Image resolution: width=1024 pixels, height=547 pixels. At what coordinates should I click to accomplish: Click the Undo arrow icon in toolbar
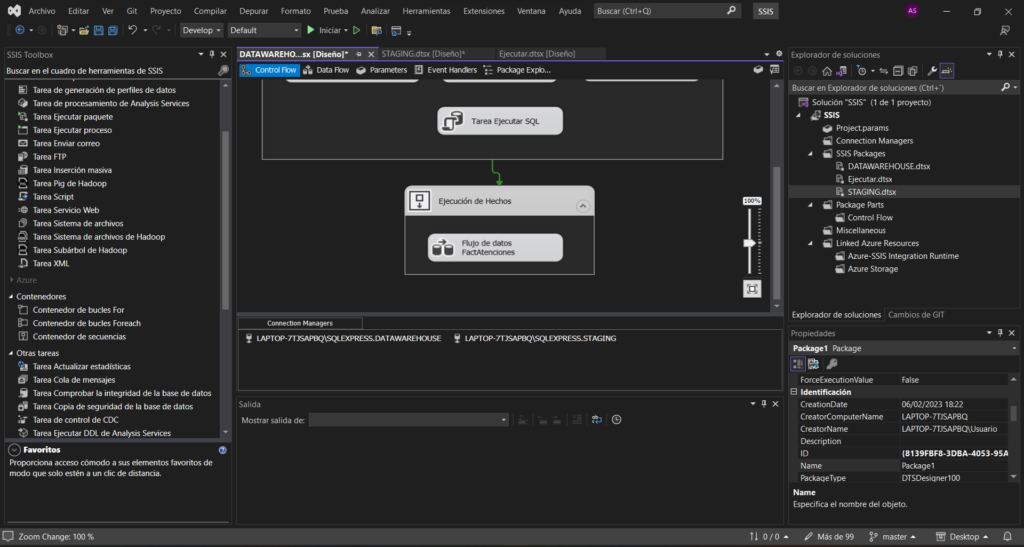(x=133, y=30)
